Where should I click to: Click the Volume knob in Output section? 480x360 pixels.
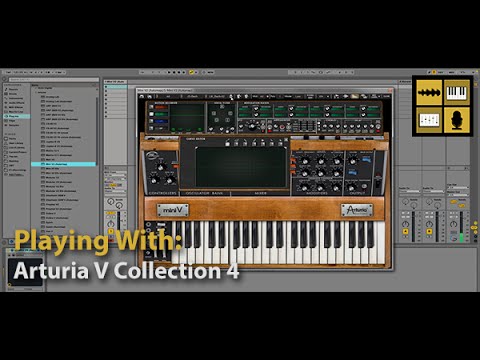tap(353, 161)
